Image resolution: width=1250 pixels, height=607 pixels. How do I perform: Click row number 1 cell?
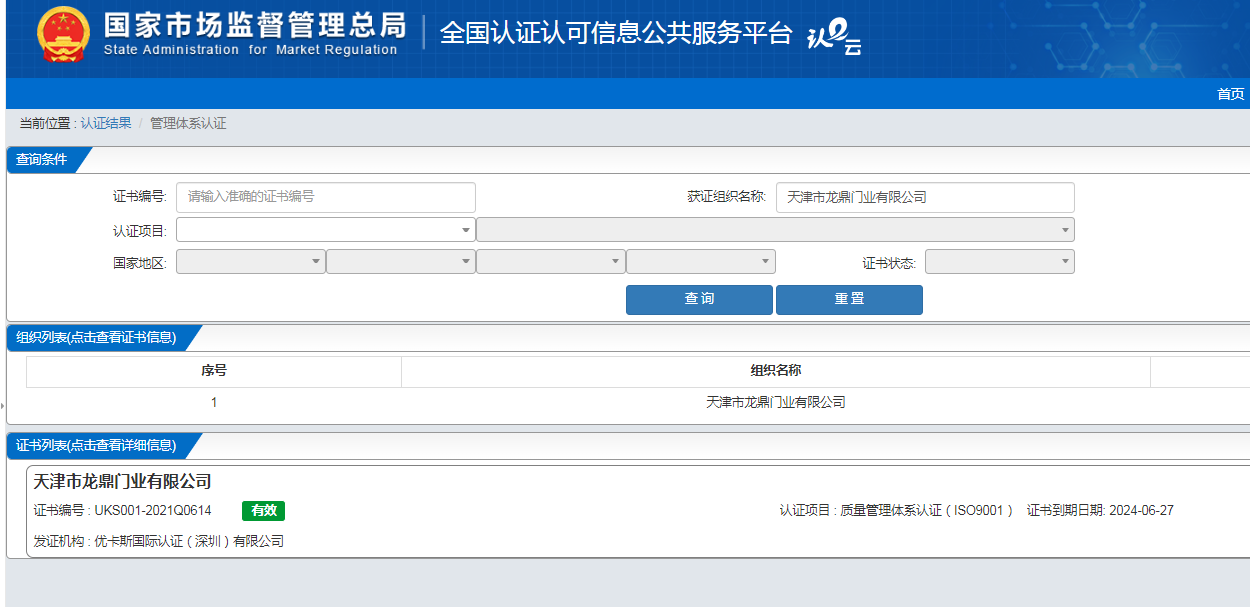click(x=214, y=403)
